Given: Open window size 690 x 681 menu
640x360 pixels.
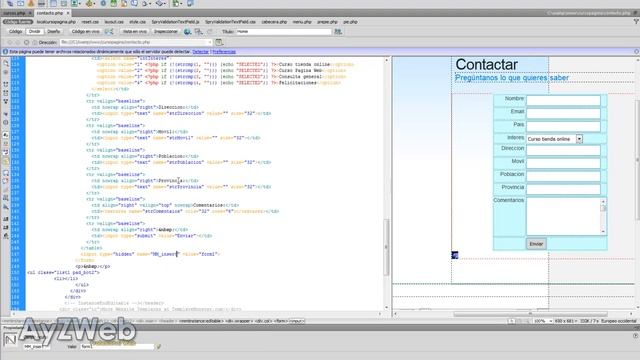Looking at the screenshot, I should coord(566,321).
